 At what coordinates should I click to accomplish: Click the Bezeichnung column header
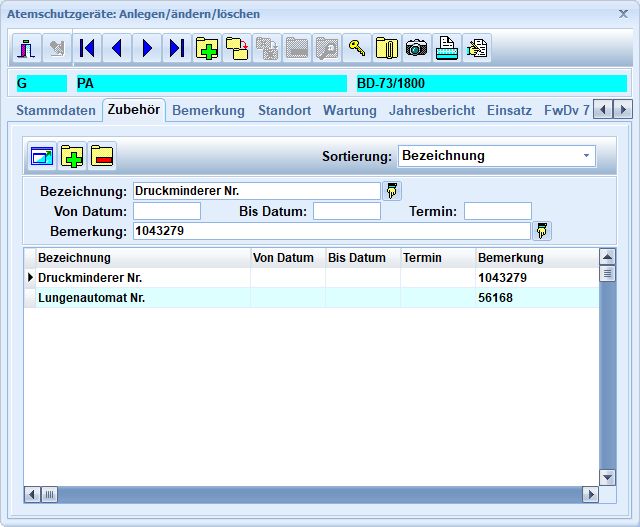[143, 258]
